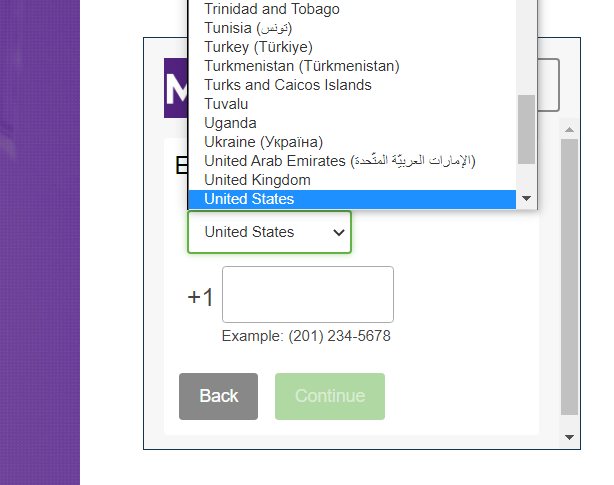This screenshot has height=485, width=614.
Task: Pick Turkmenistan from the country list
Action: pos(301,66)
